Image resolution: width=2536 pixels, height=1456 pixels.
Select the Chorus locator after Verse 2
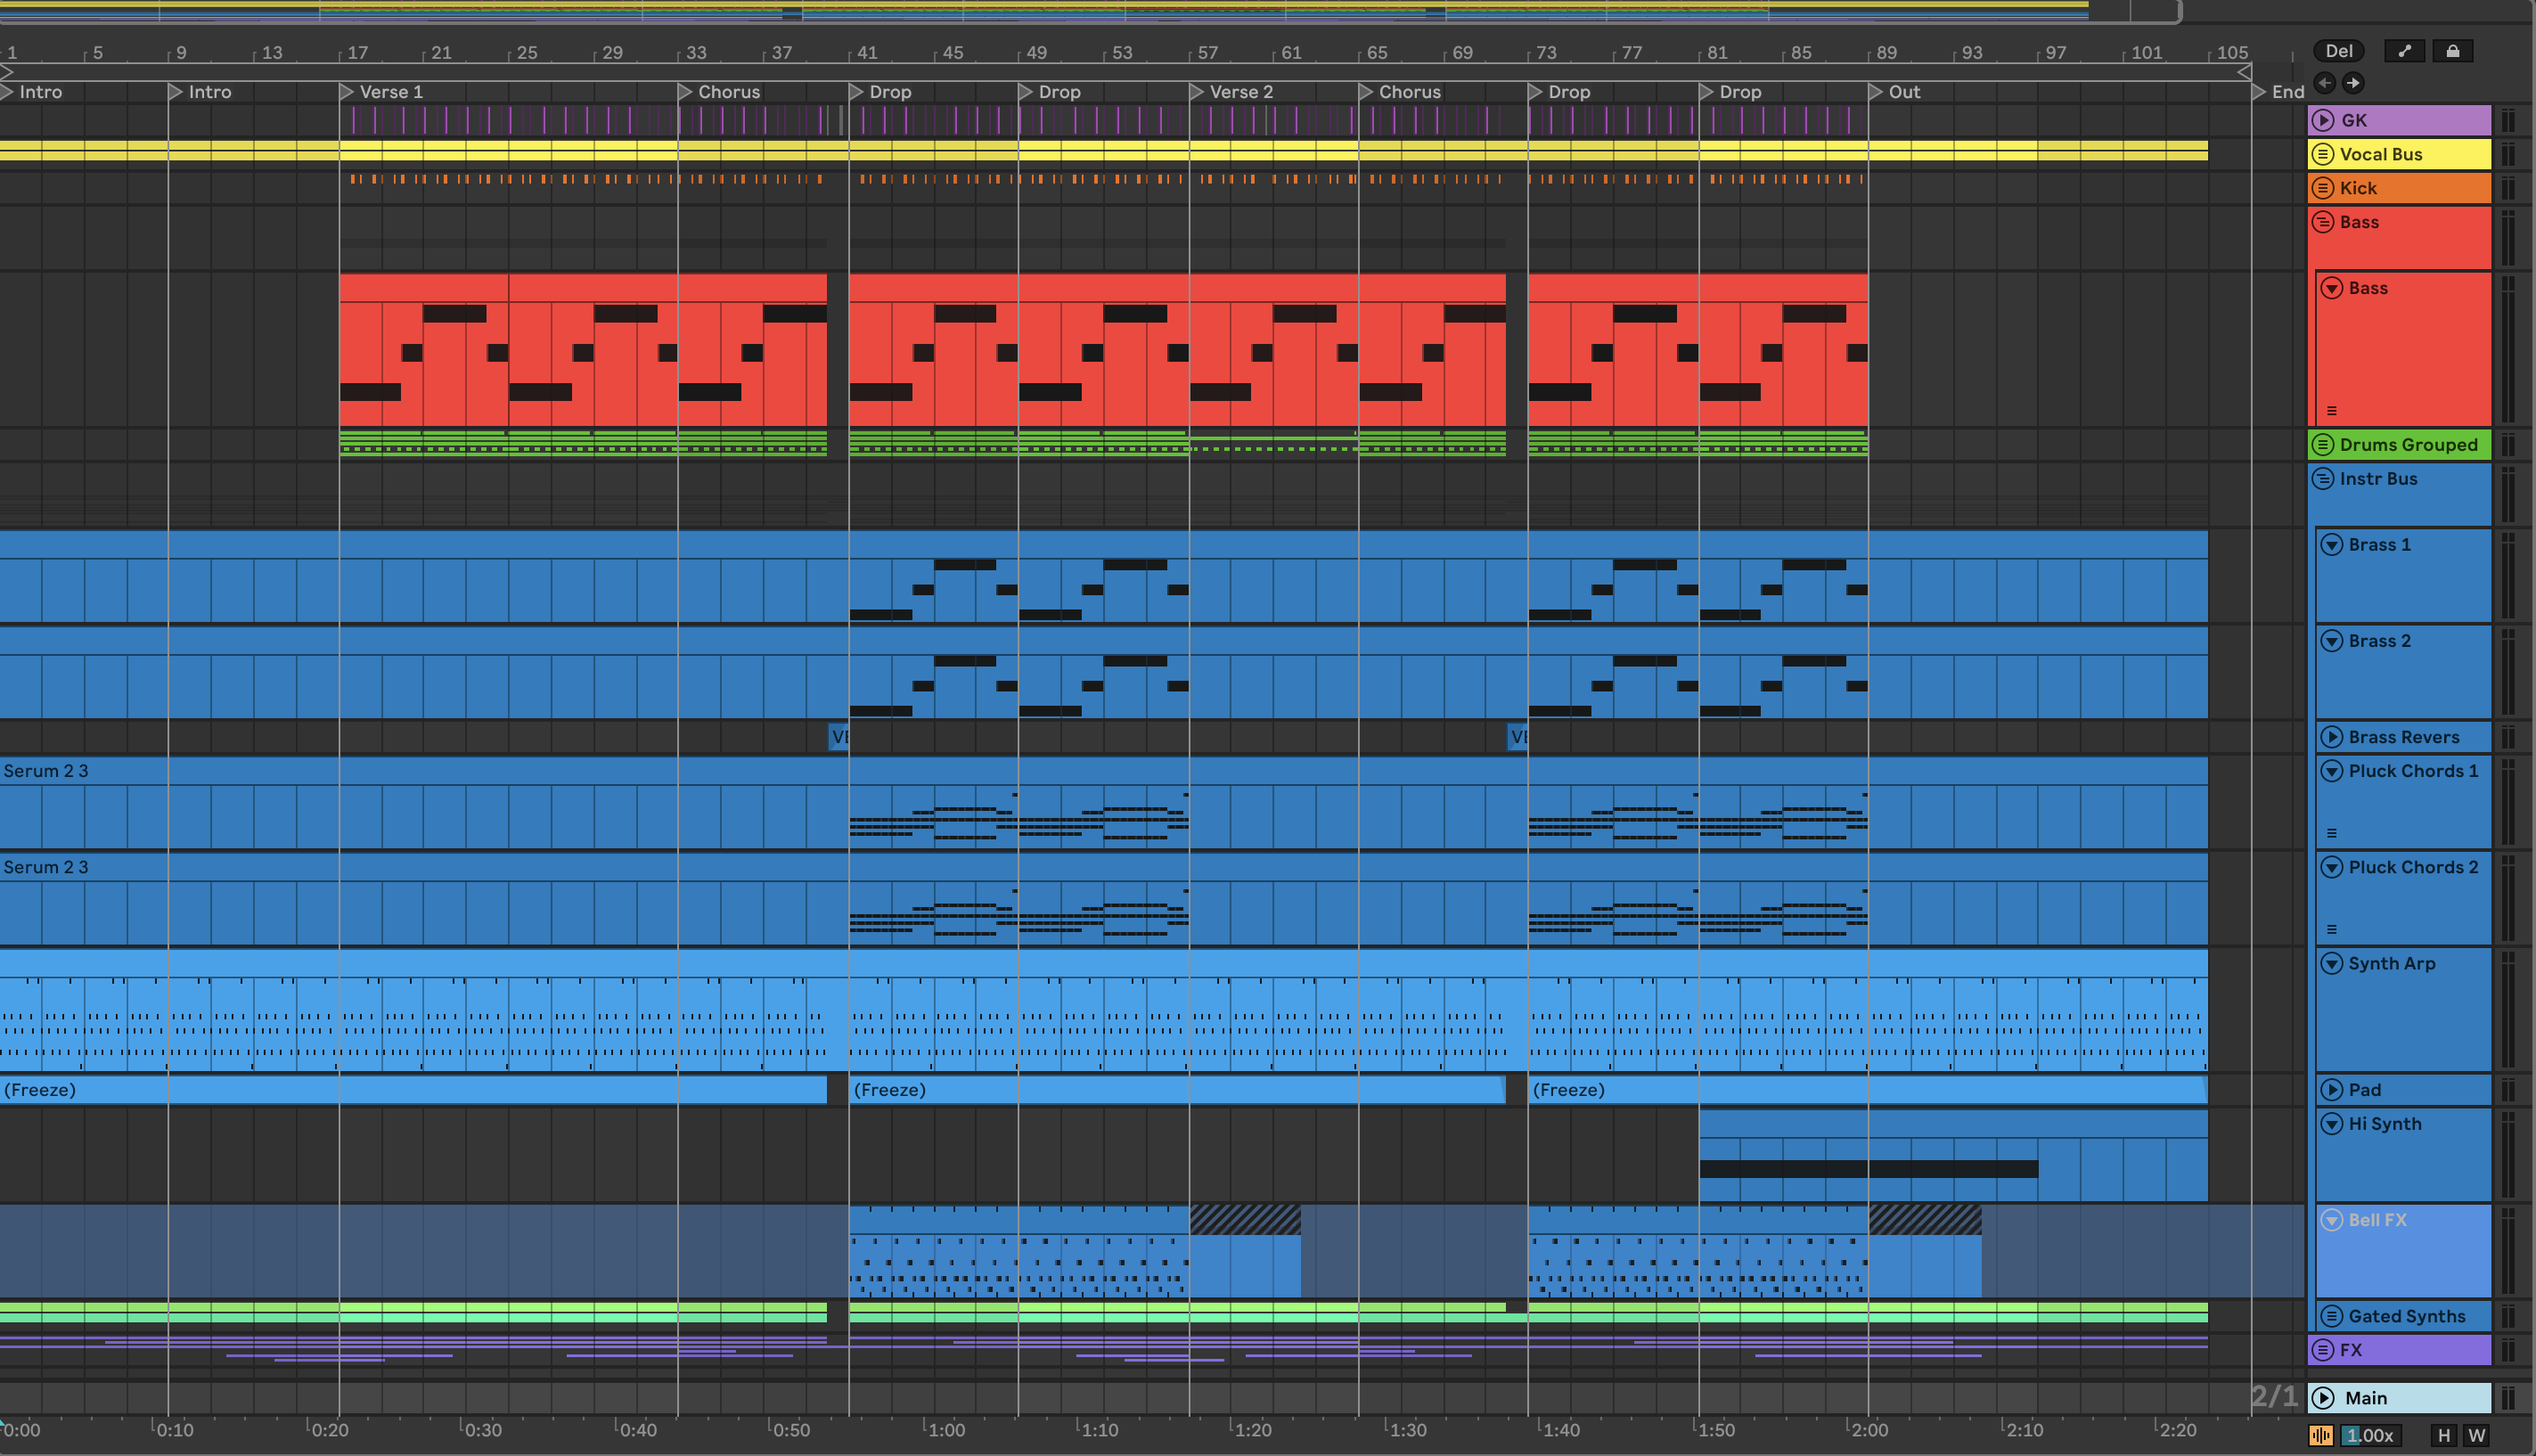[x=1366, y=92]
